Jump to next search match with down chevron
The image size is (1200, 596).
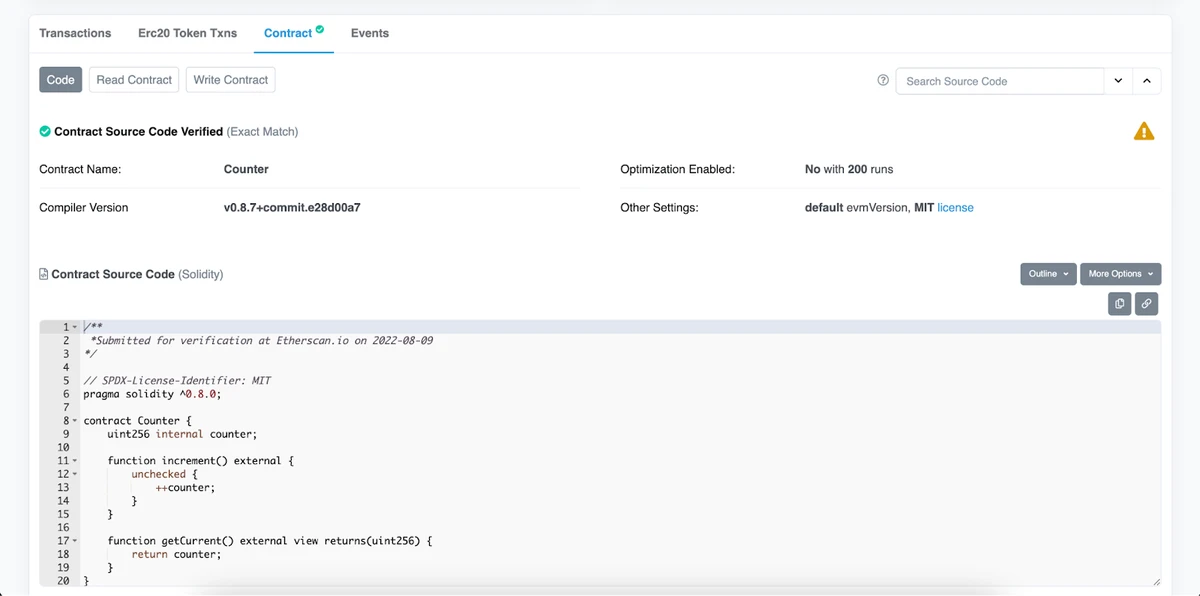pos(1118,81)
